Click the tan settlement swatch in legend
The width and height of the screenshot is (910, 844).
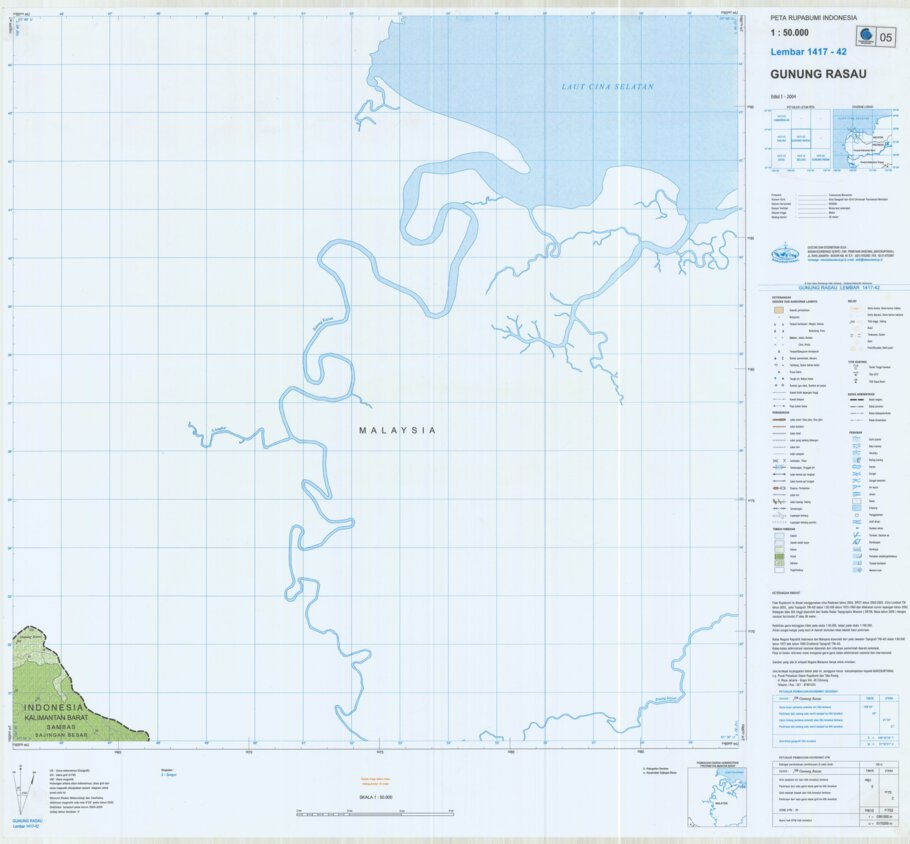[x=779, y=310]
